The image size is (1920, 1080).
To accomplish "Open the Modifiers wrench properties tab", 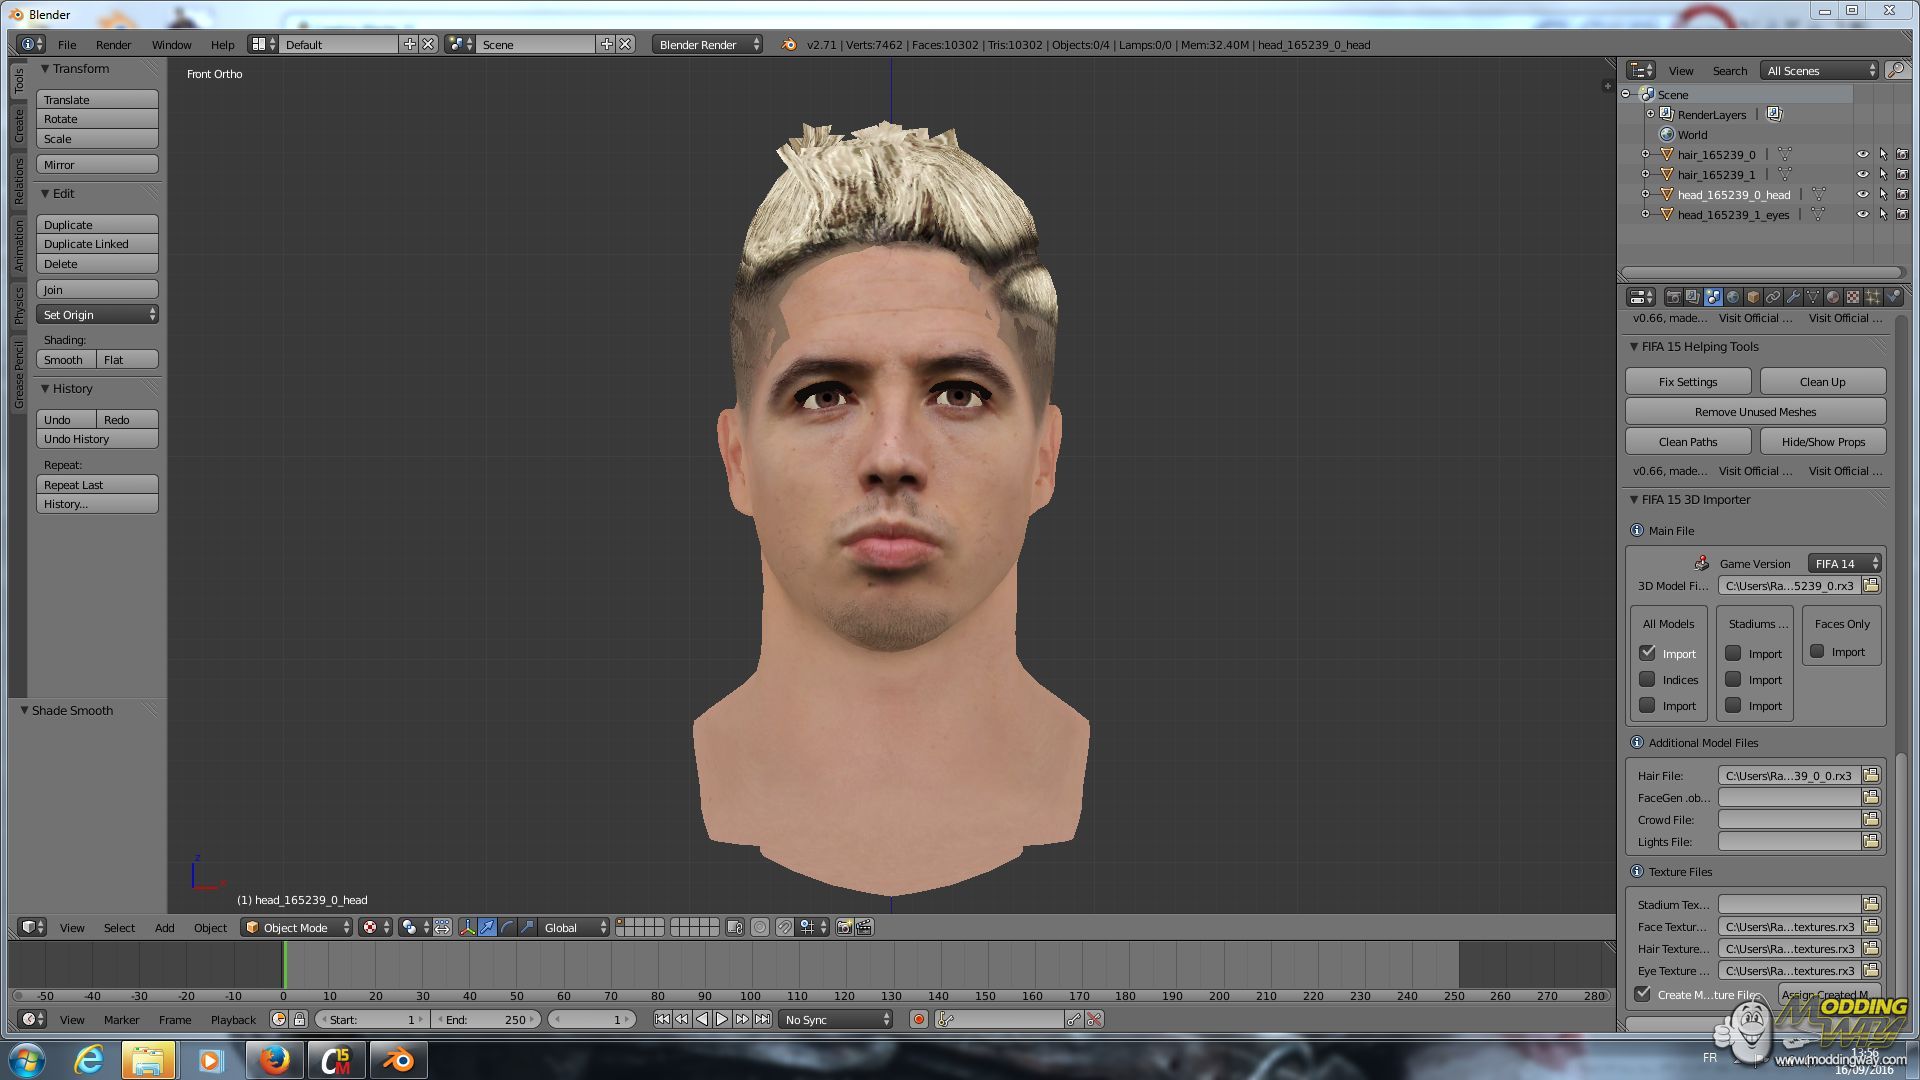I will coord(1793,297).
